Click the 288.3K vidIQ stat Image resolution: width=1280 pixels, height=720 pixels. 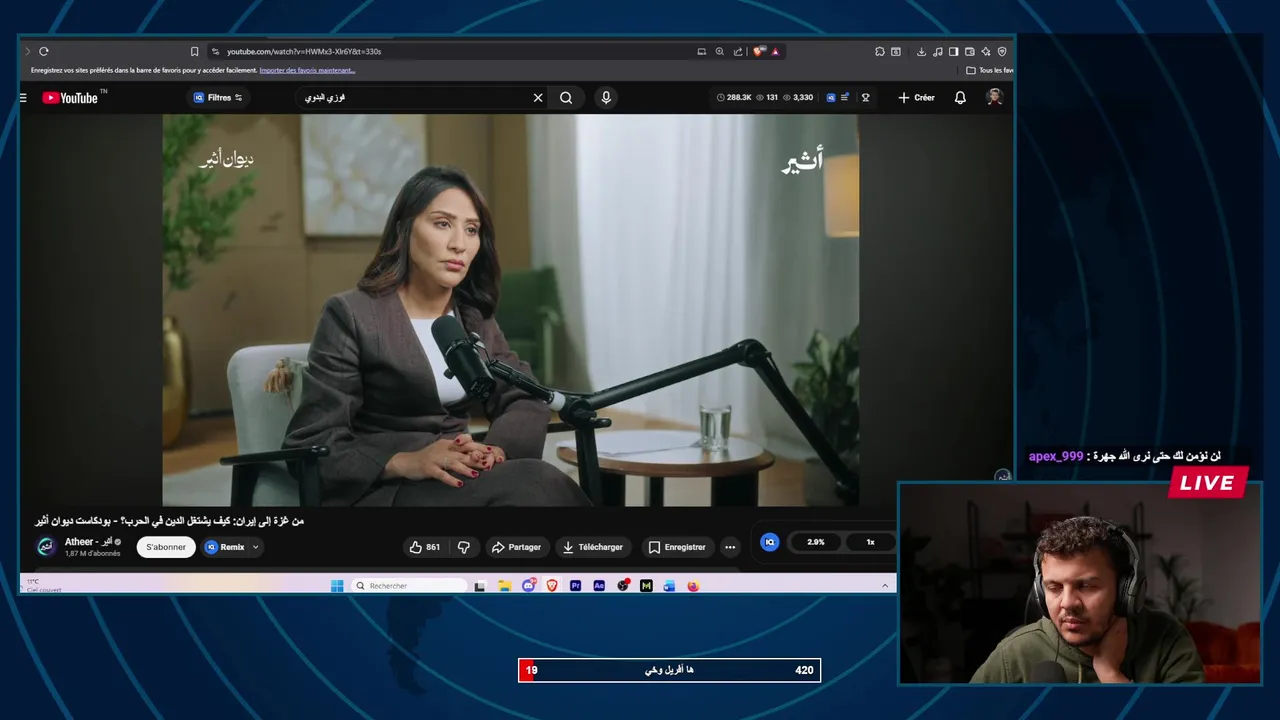pyautogui.click(x=734, y=97)
